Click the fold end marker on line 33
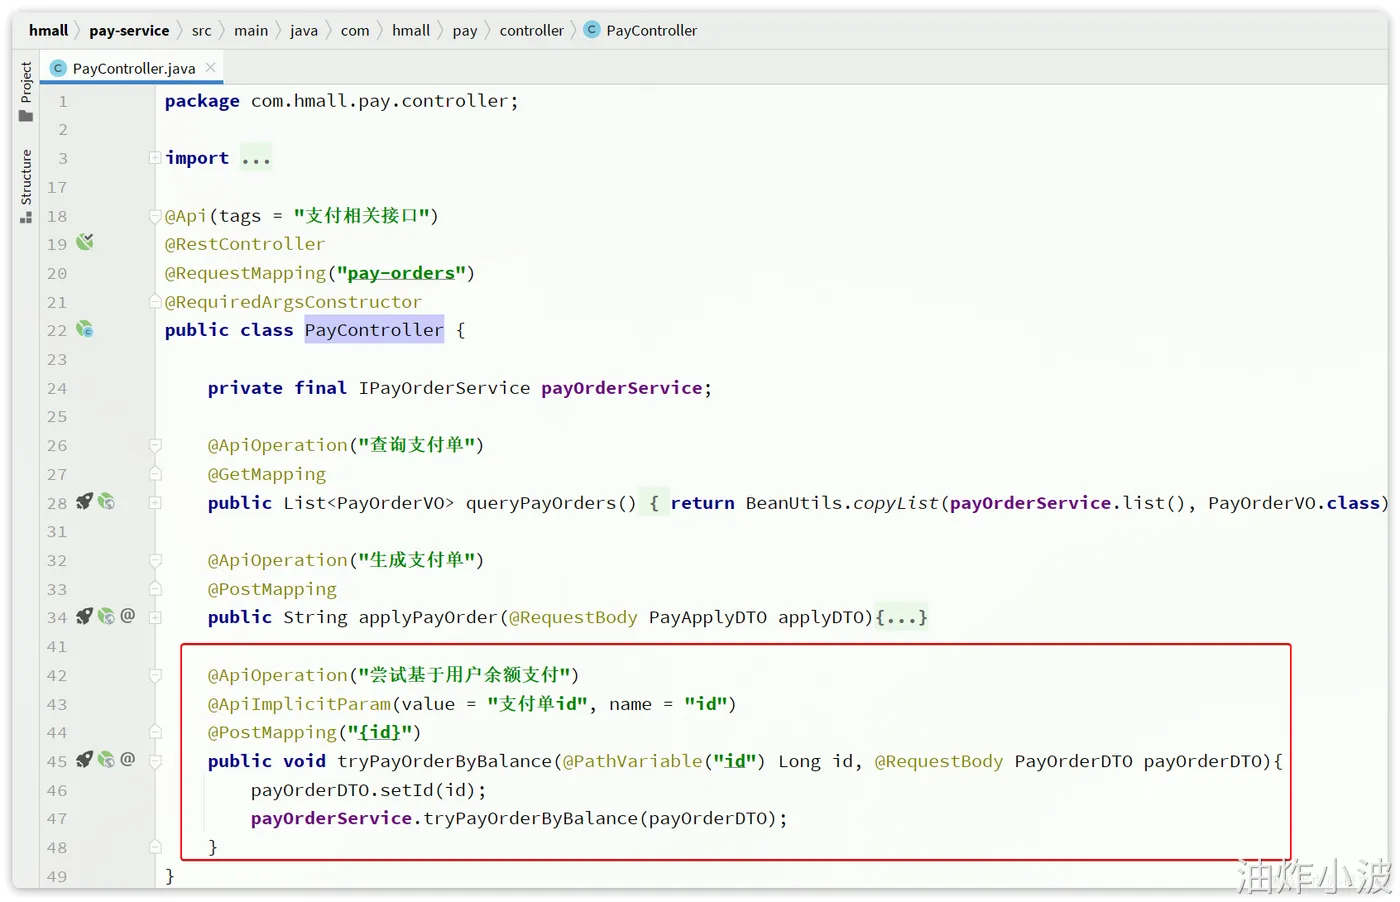The height and width of the screenshot is (902, 1400). (x=155, y=589)
